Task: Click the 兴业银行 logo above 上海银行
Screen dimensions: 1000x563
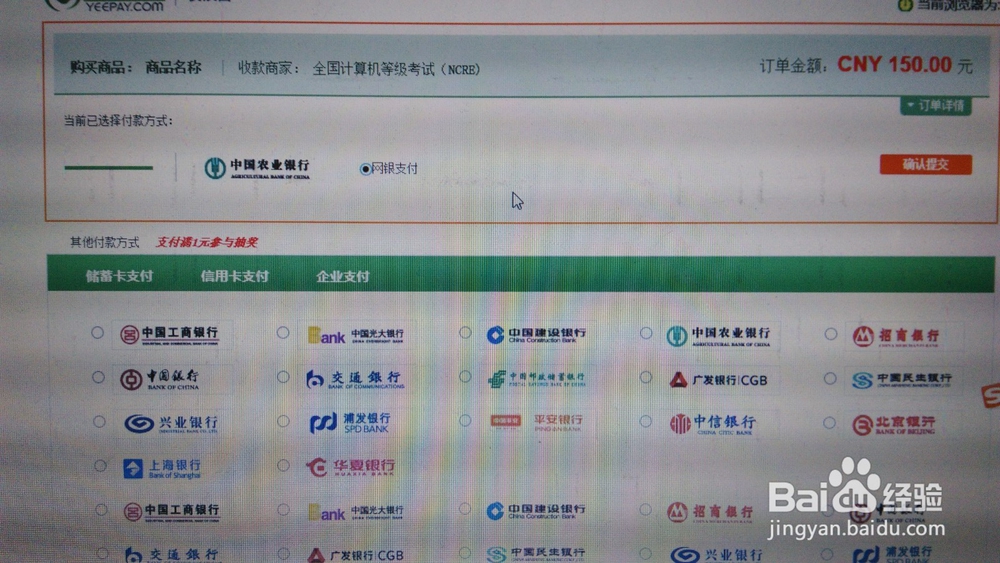Action: point(171,423)
